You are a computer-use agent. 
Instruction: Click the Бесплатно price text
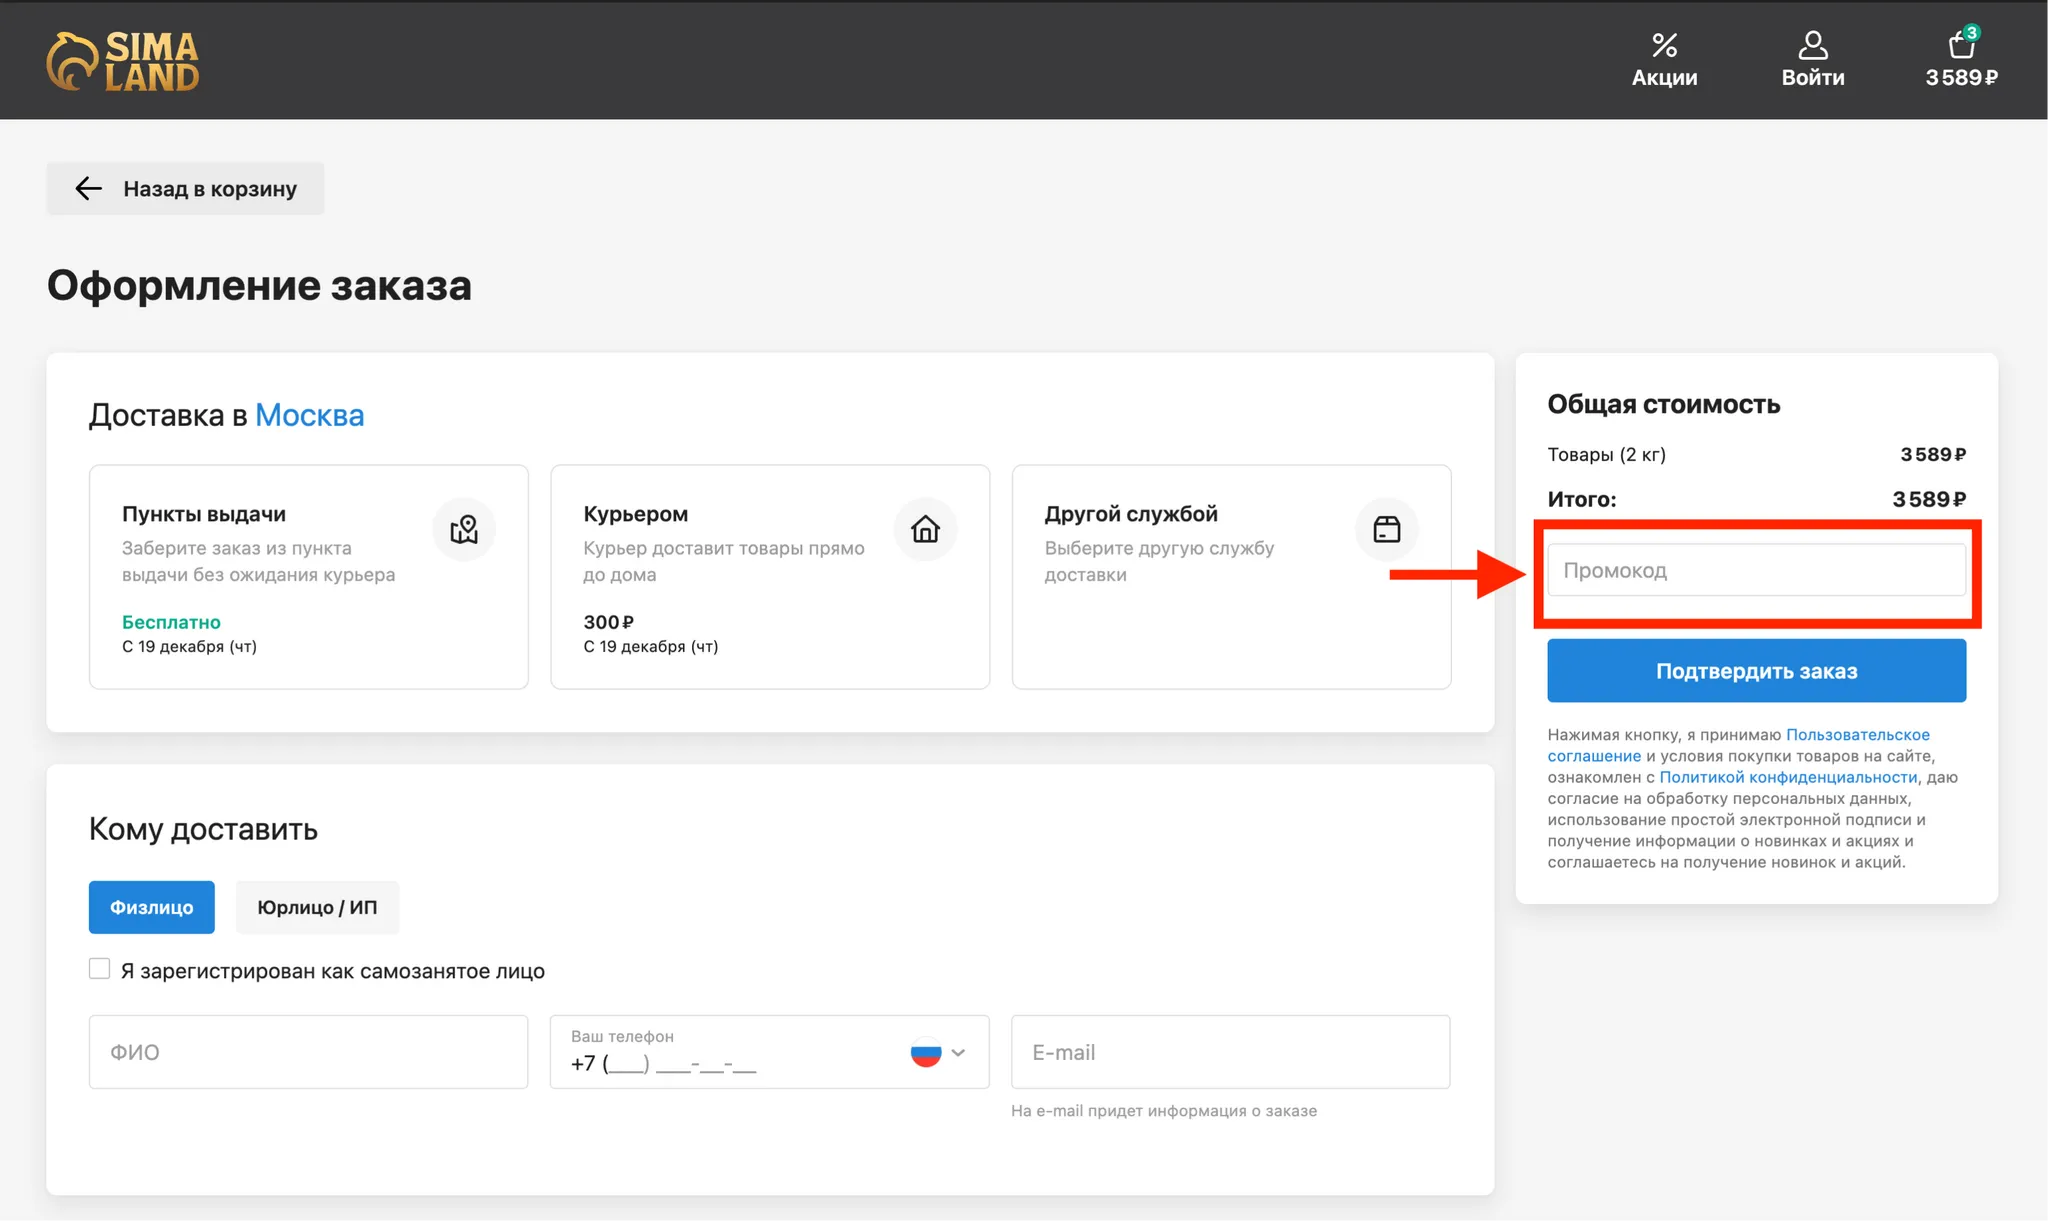[x=171, y=622]
